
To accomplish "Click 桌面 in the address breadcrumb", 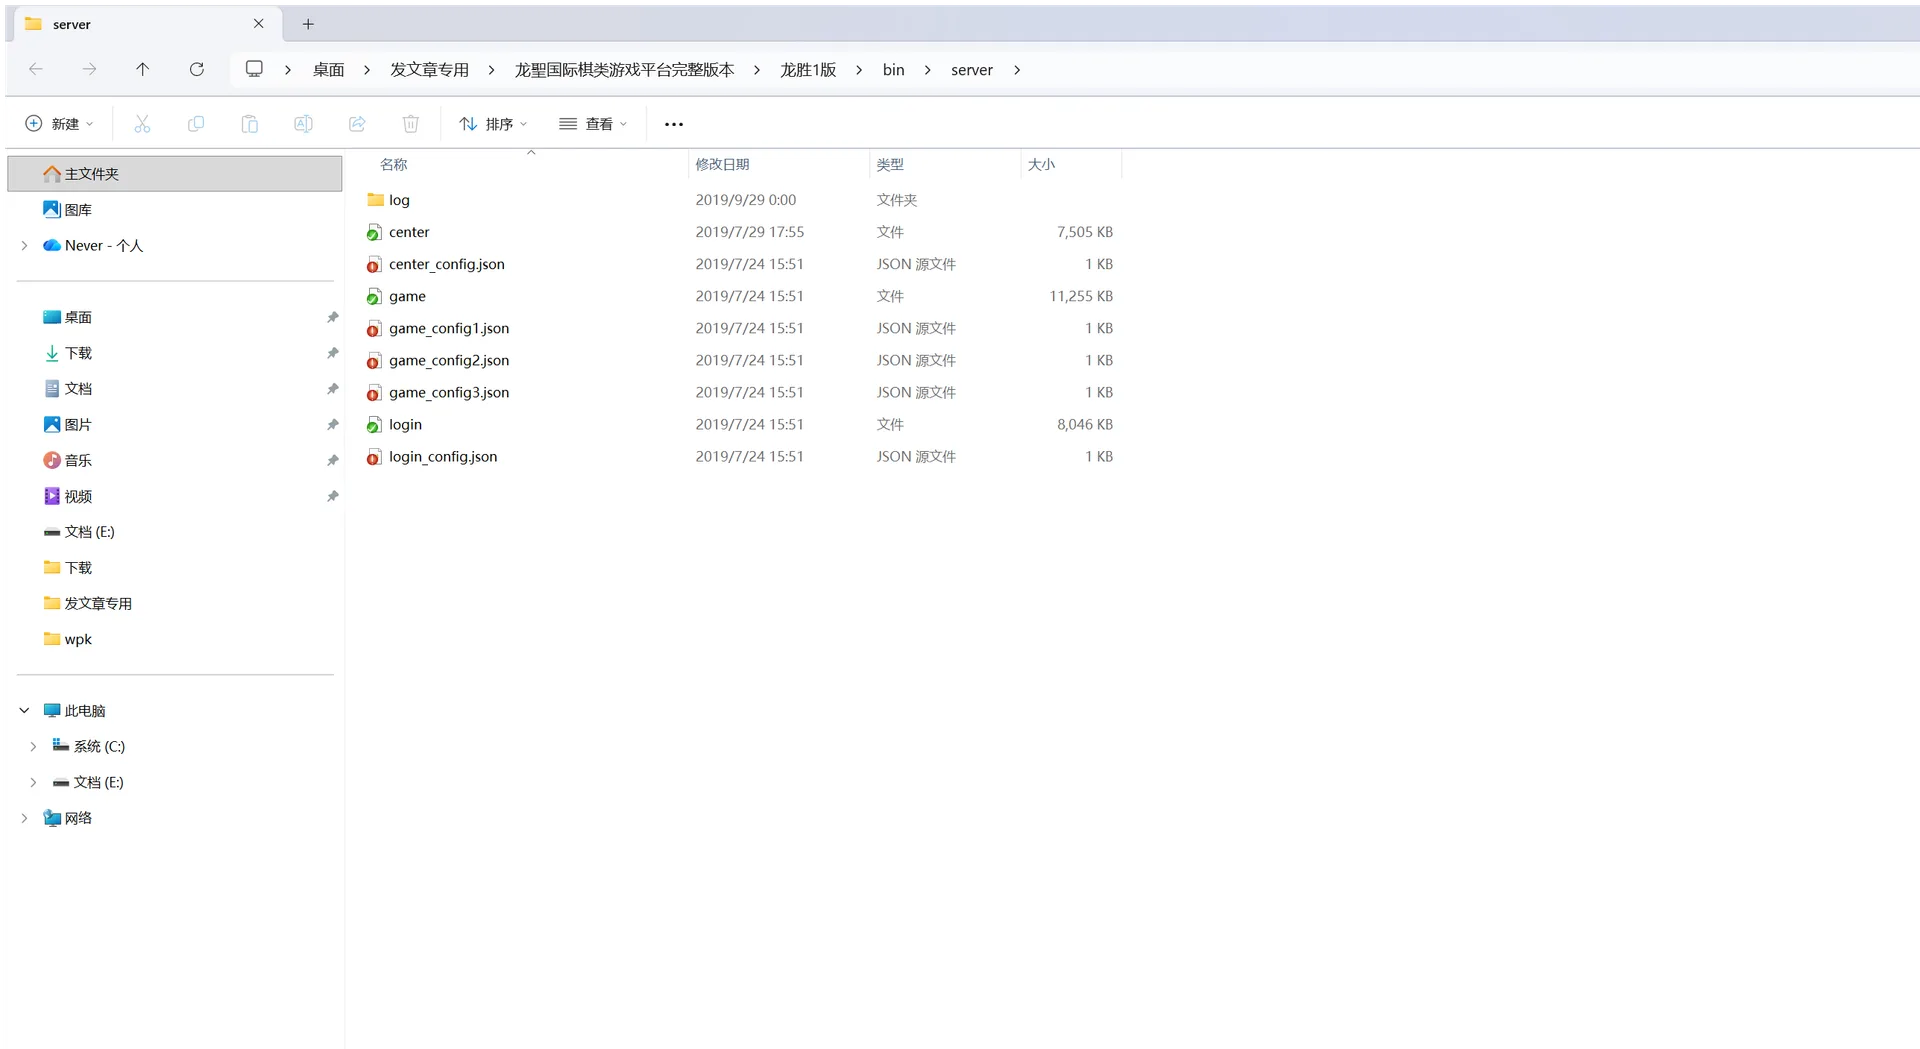I will coord(328,70).
